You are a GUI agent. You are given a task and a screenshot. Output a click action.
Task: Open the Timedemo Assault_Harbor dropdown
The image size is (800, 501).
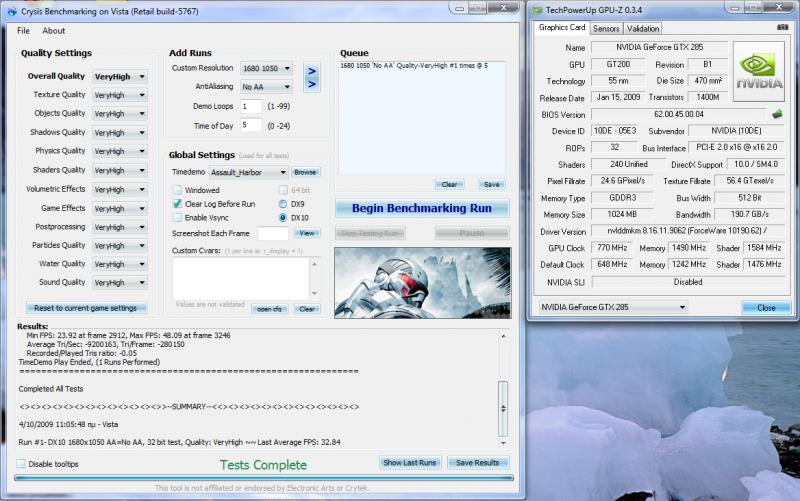[248, 172]
